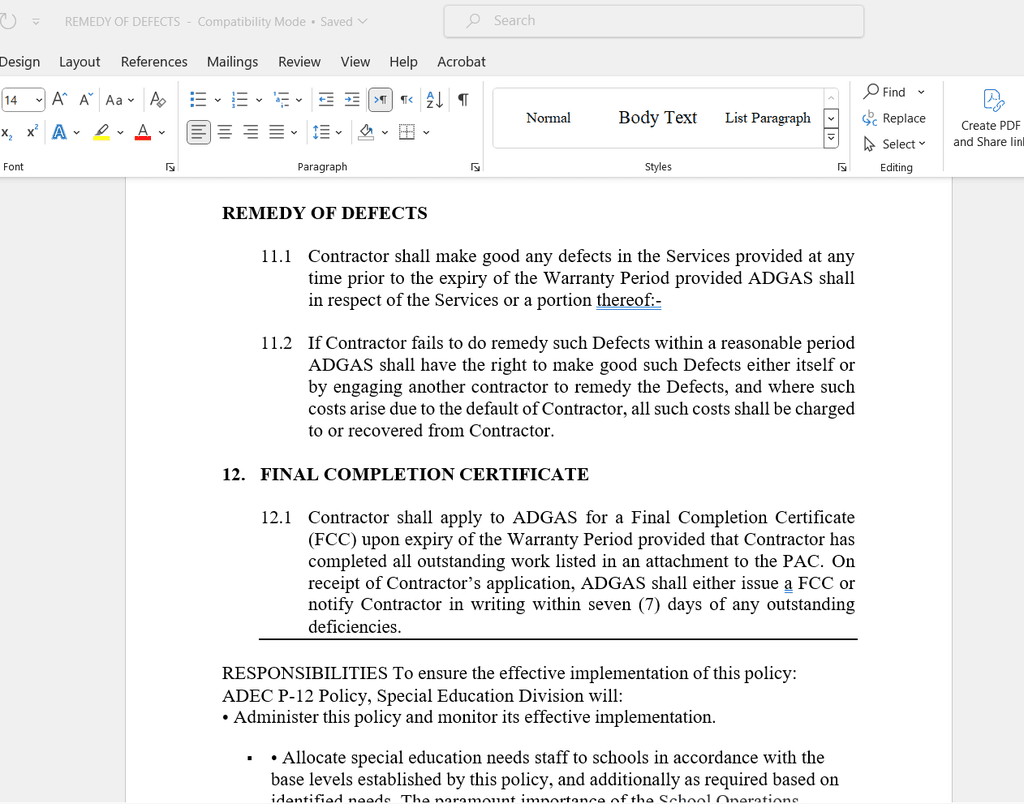
Task: Toggle left-to-right text direction
Action: coord(380,99)
